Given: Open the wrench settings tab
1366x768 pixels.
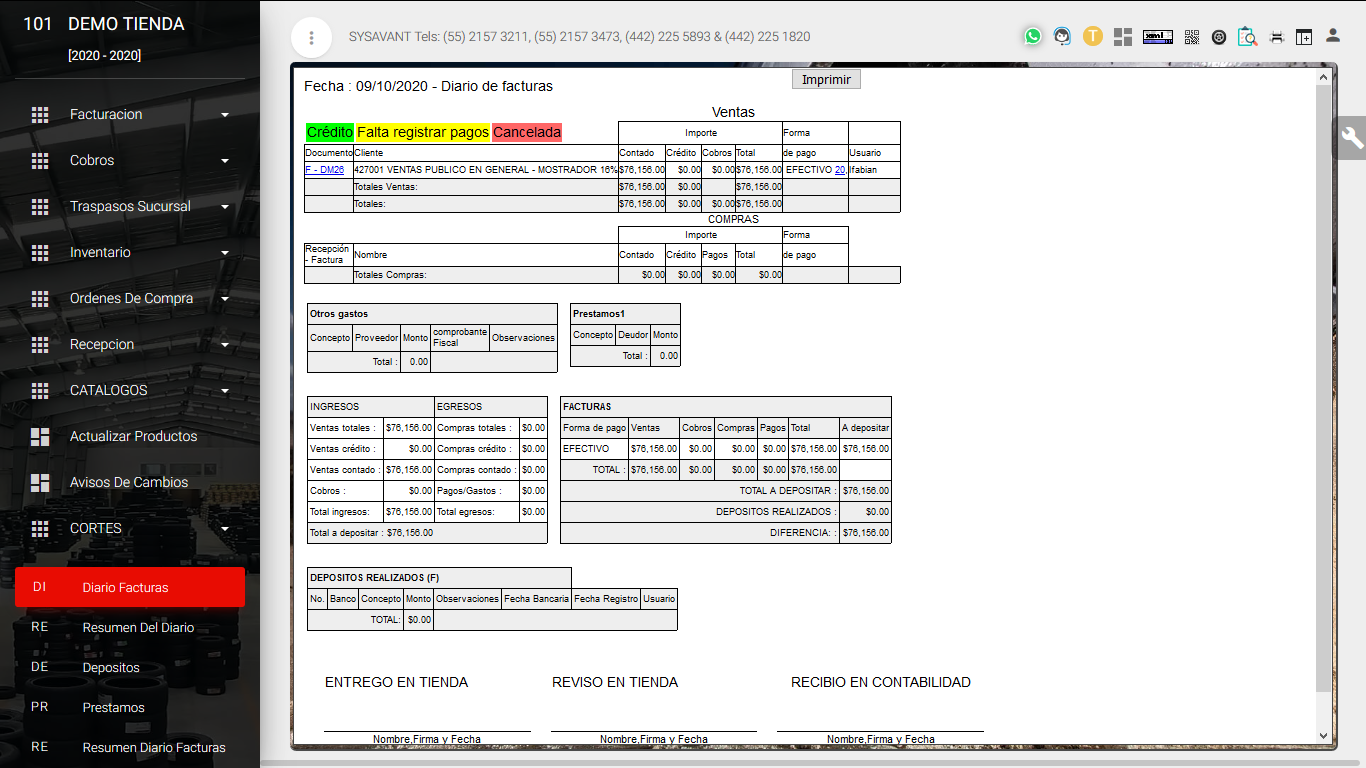Looking at the screenshot, I should point(1352,138).
